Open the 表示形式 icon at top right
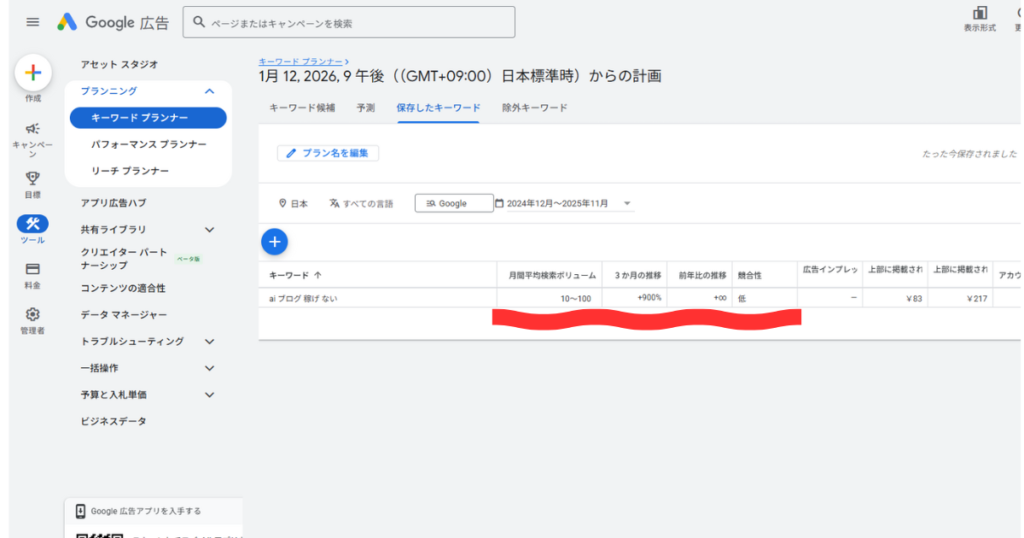Screen dimensions: 1024x538 click(x=979, y=14)
